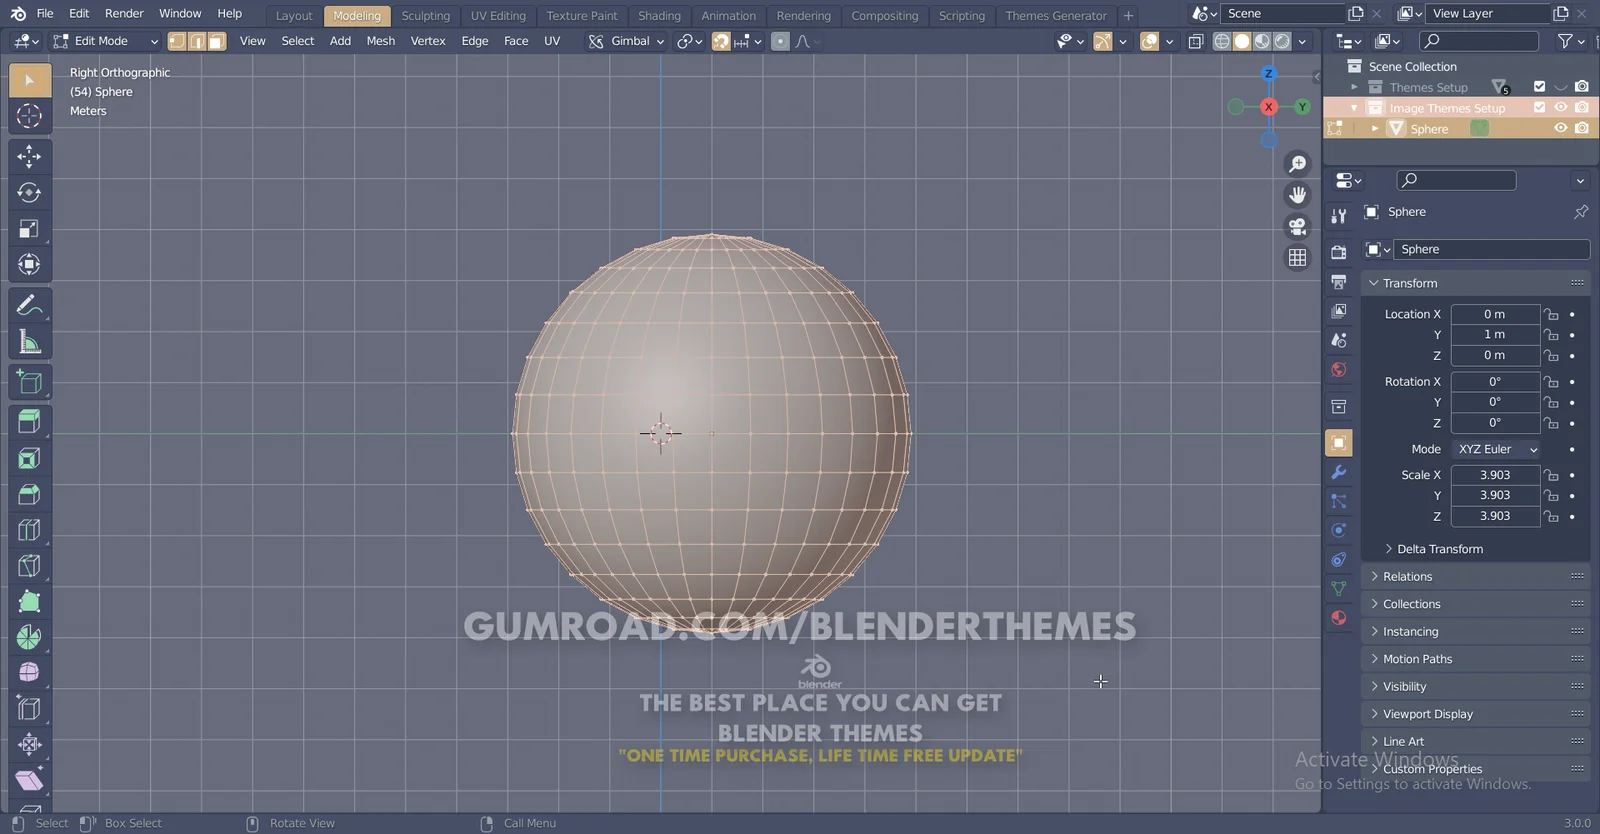
Task: Select the Extrude Region tool
Action: (29, 421)
